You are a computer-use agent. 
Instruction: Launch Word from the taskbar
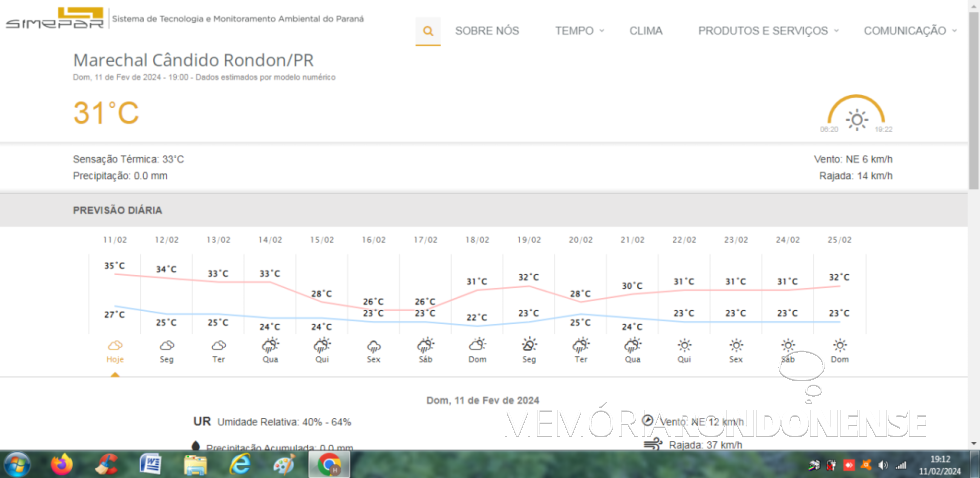(151, 464)
